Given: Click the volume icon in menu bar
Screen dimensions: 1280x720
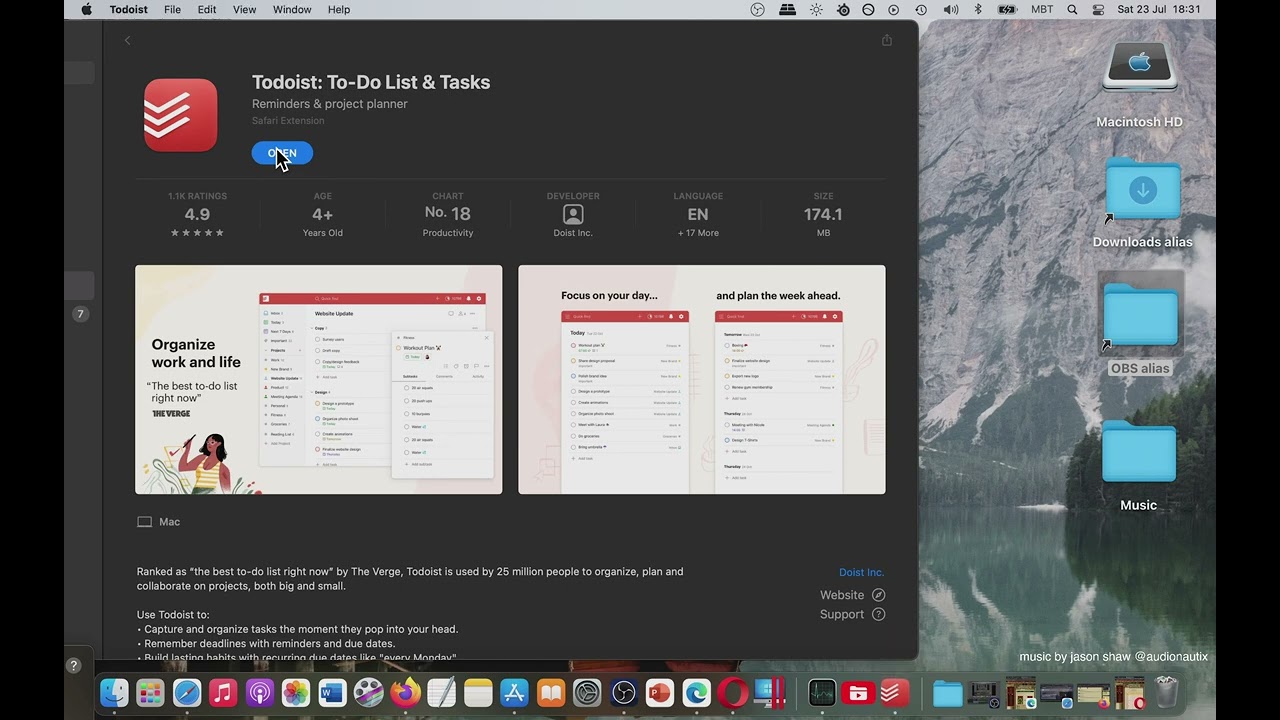Looking at the screenshot, I should coord(950,9).
